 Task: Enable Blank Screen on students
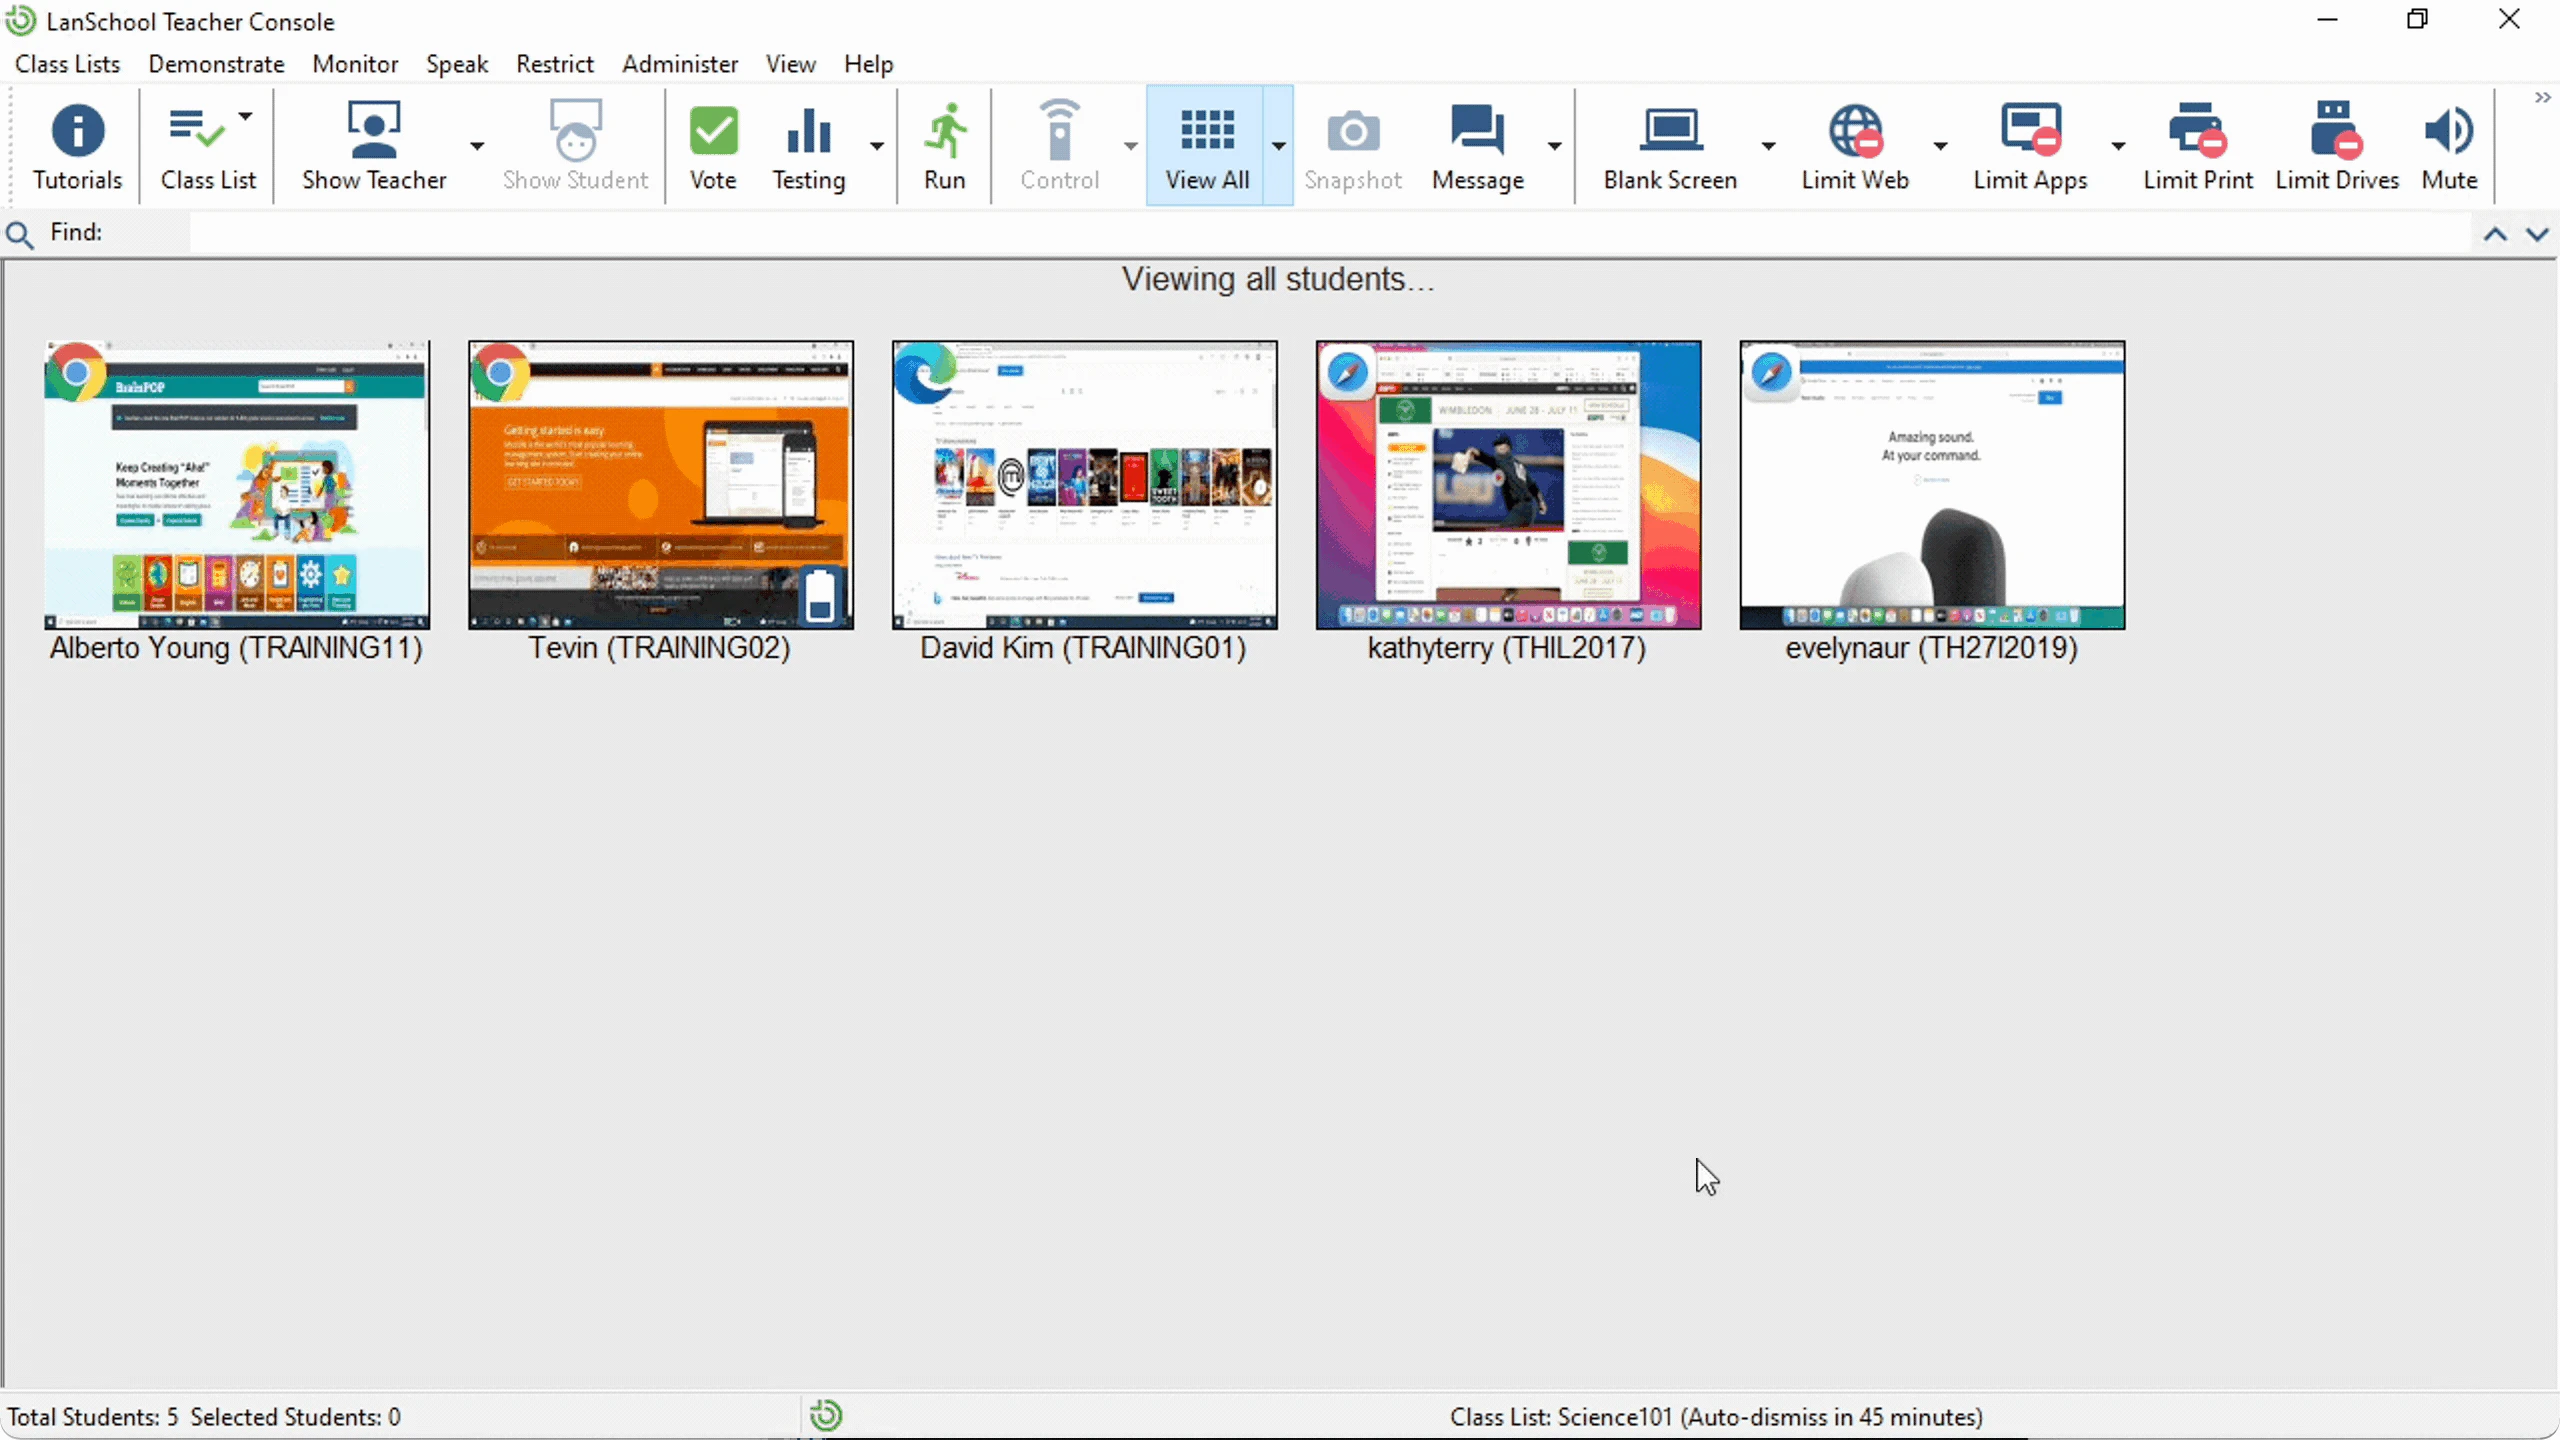pos(1670,145)
